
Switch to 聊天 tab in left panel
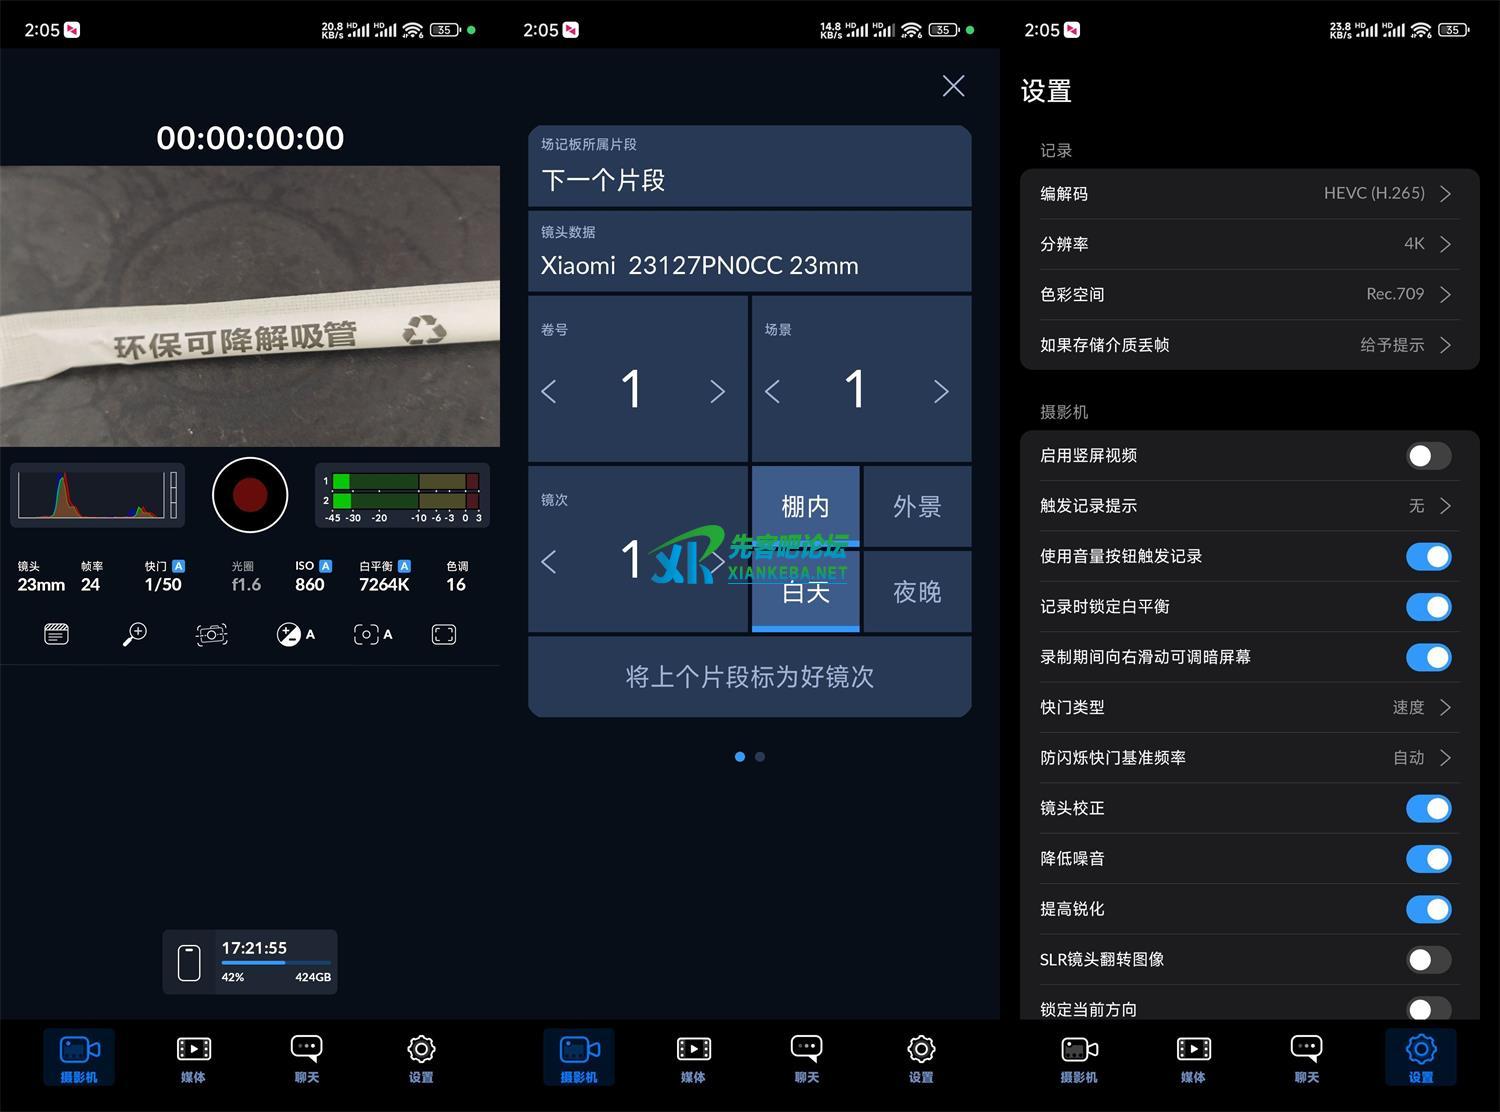pos(306,1058)
